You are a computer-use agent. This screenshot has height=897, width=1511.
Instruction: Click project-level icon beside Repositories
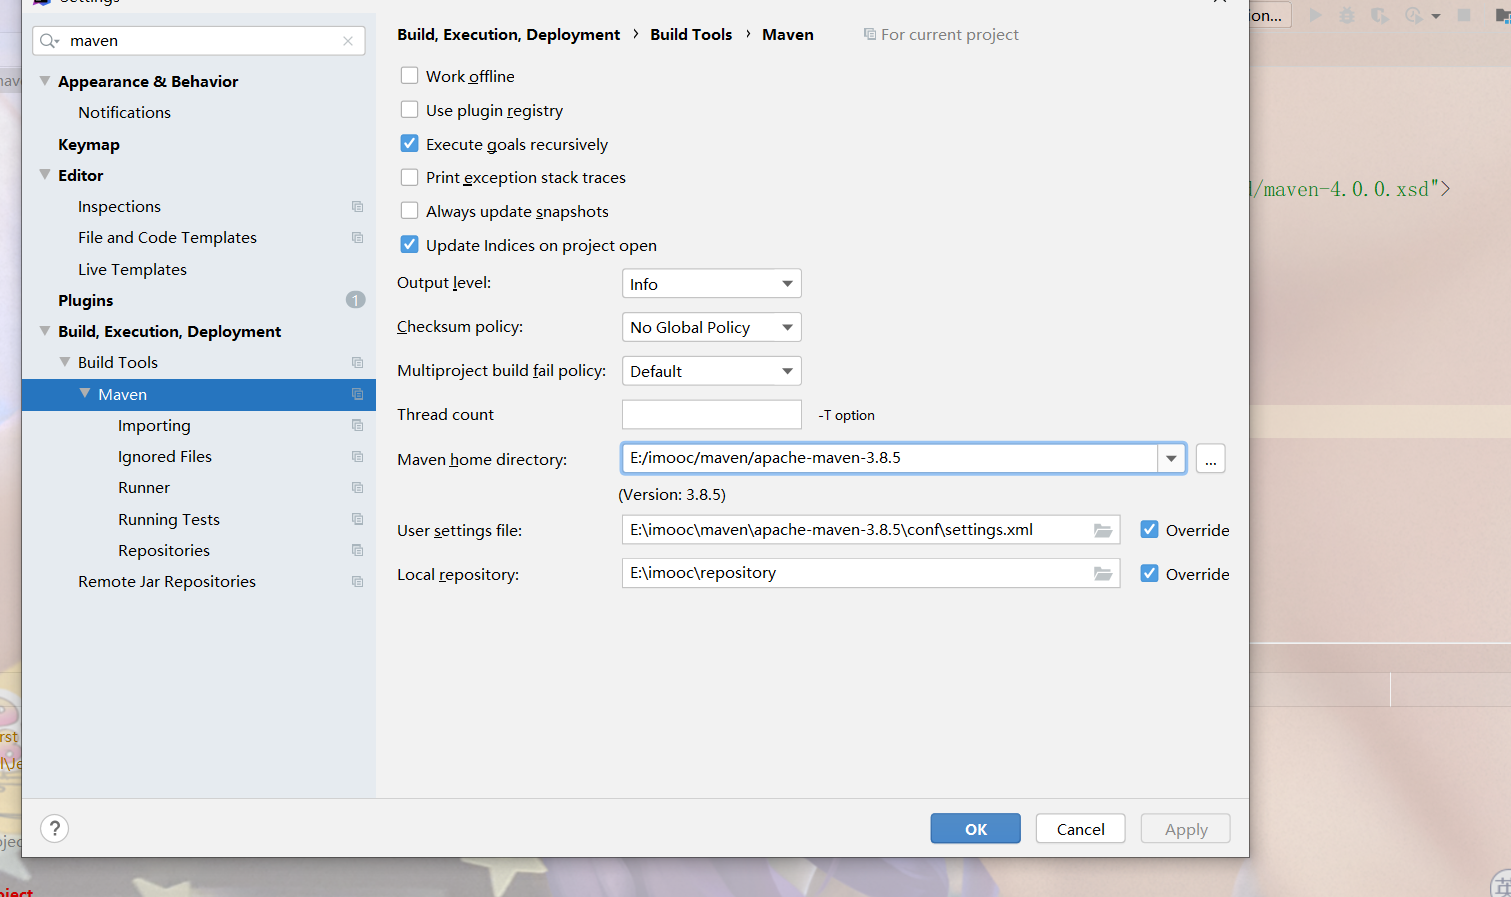[357, 550]
